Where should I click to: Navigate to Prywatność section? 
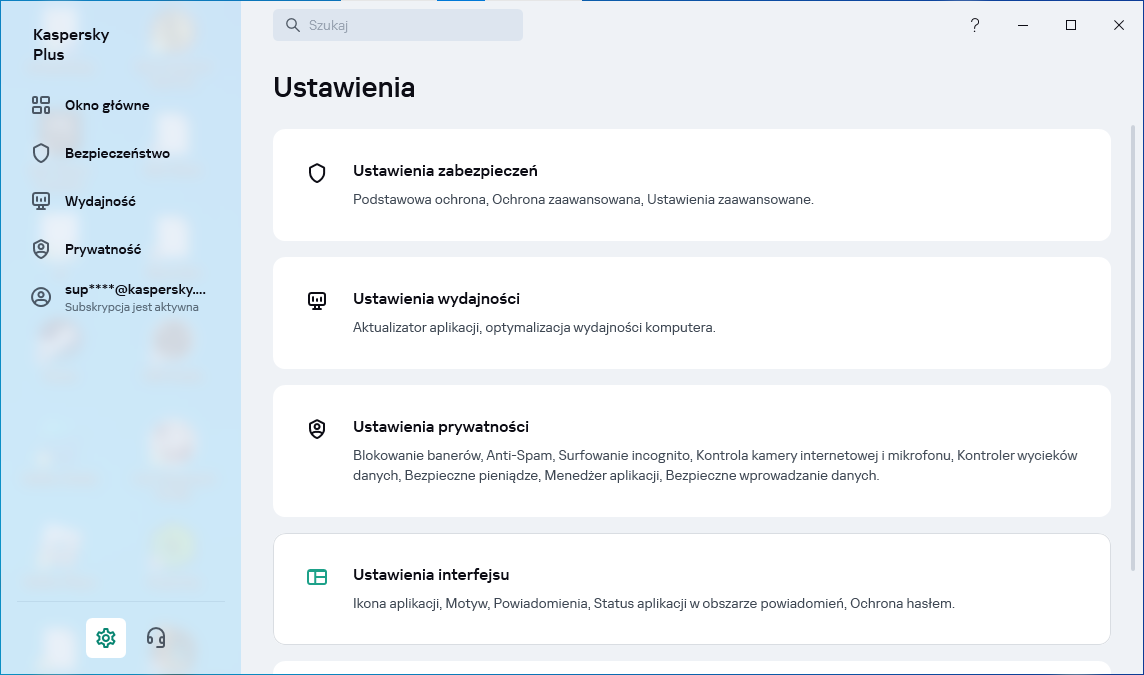pyautogui.click(x=103, y=249)
